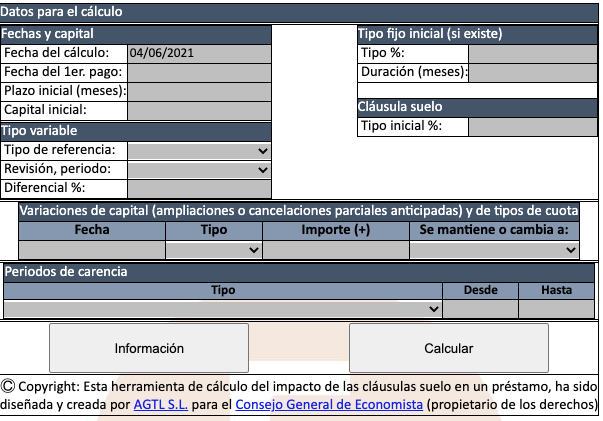Image resolution: width=603 pixels, height=421 pixels.
Task: Click the Fecha del cálculo date field
Action: coord(199,53)
